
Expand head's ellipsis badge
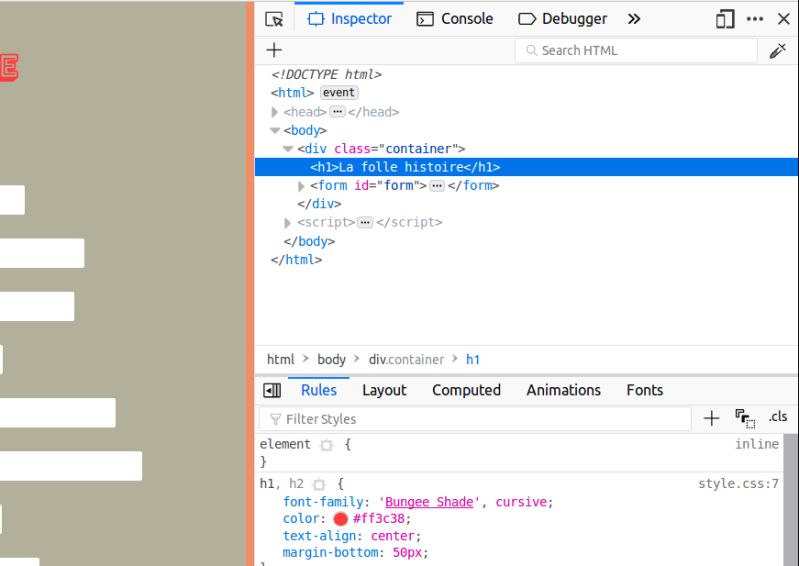point(337,112)
